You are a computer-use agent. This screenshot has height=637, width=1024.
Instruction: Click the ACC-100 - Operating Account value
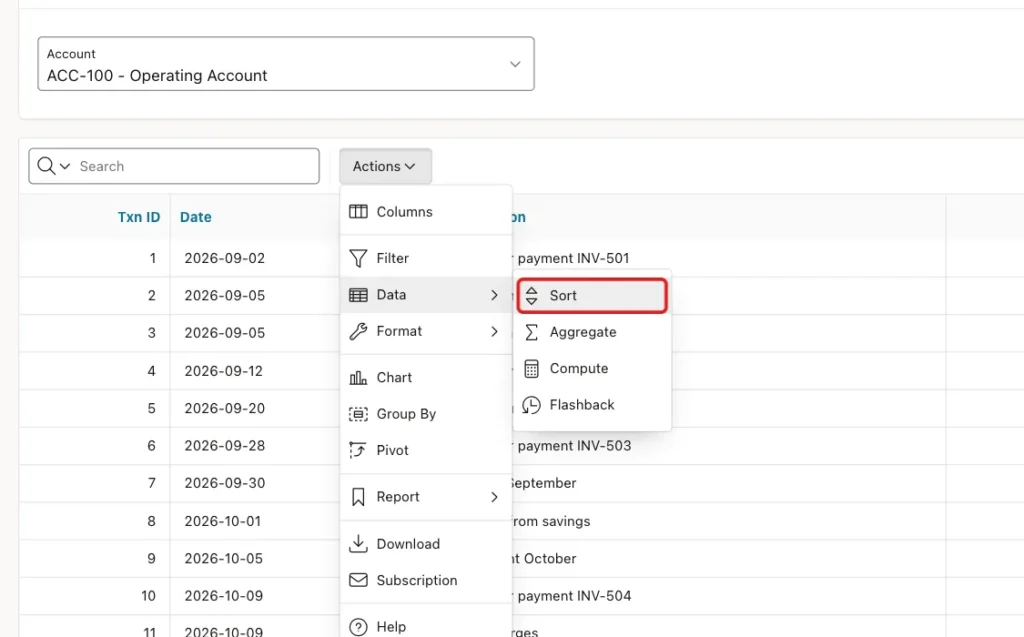coord(157,76)
